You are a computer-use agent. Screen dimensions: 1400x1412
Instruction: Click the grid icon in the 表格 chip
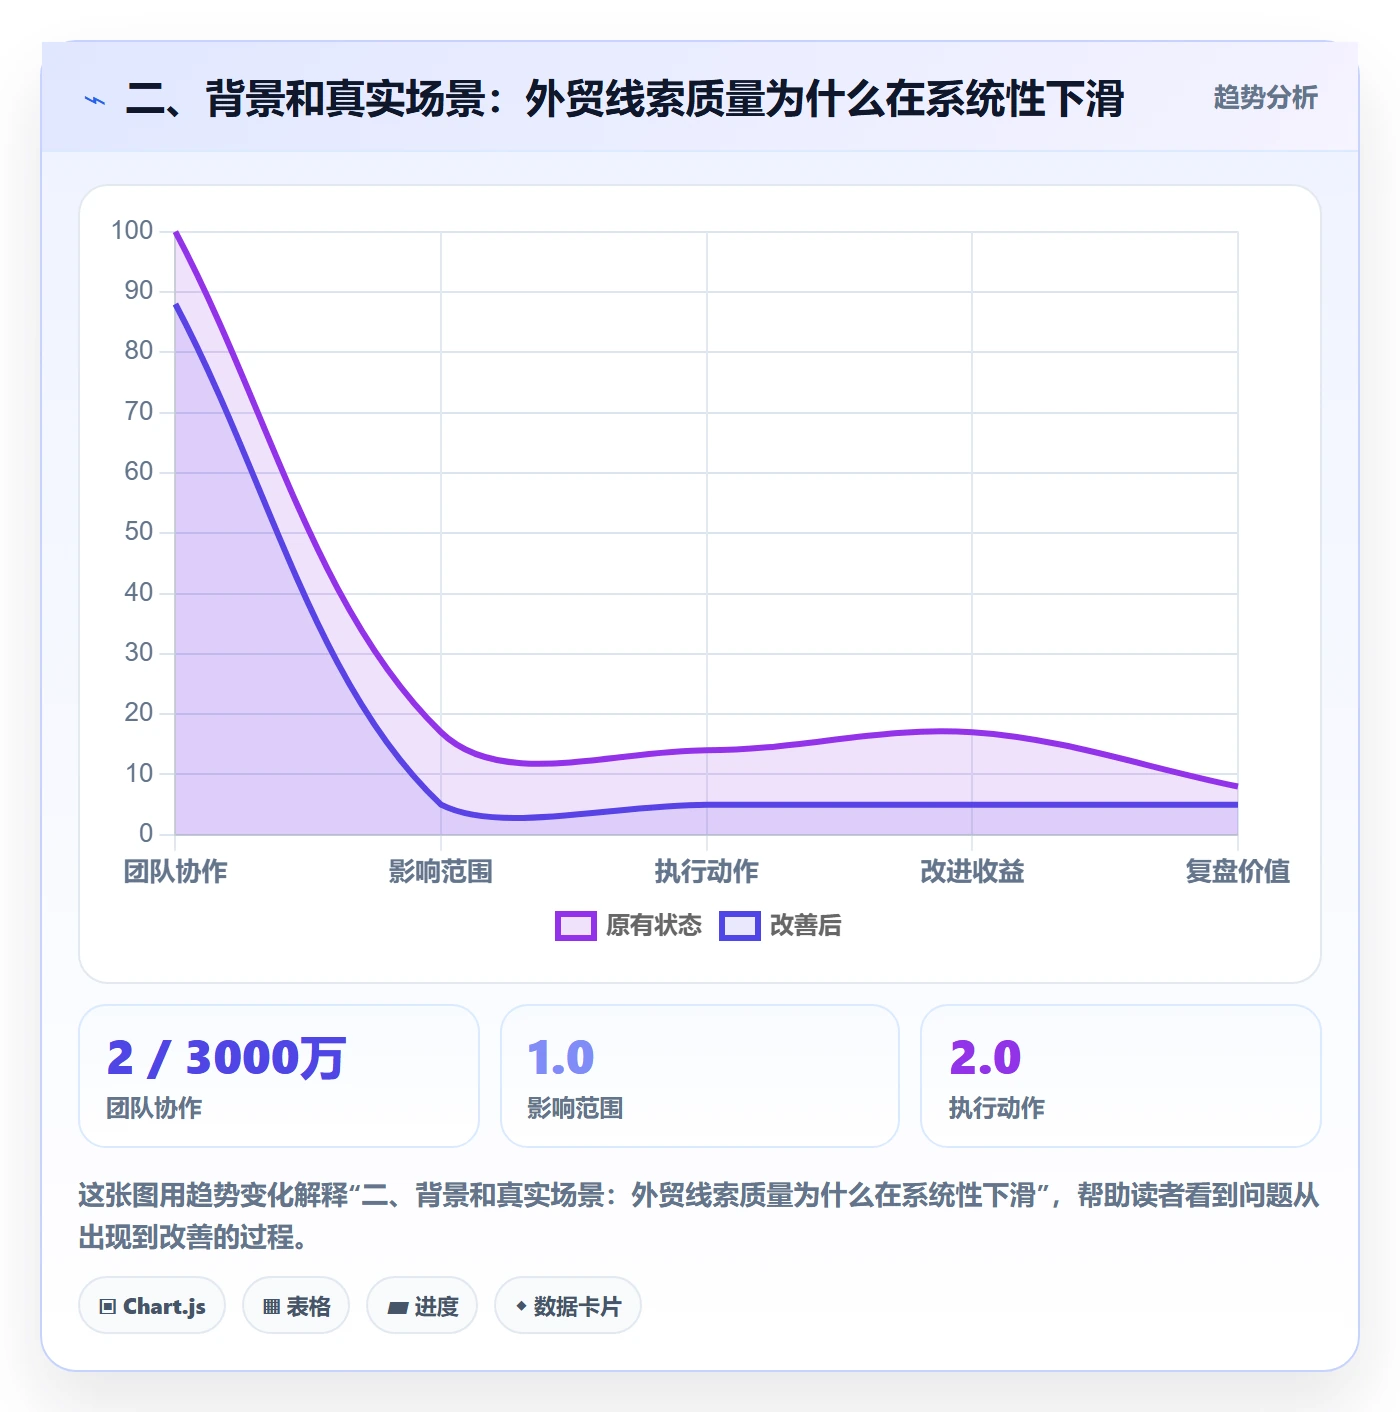point(271,1306)
